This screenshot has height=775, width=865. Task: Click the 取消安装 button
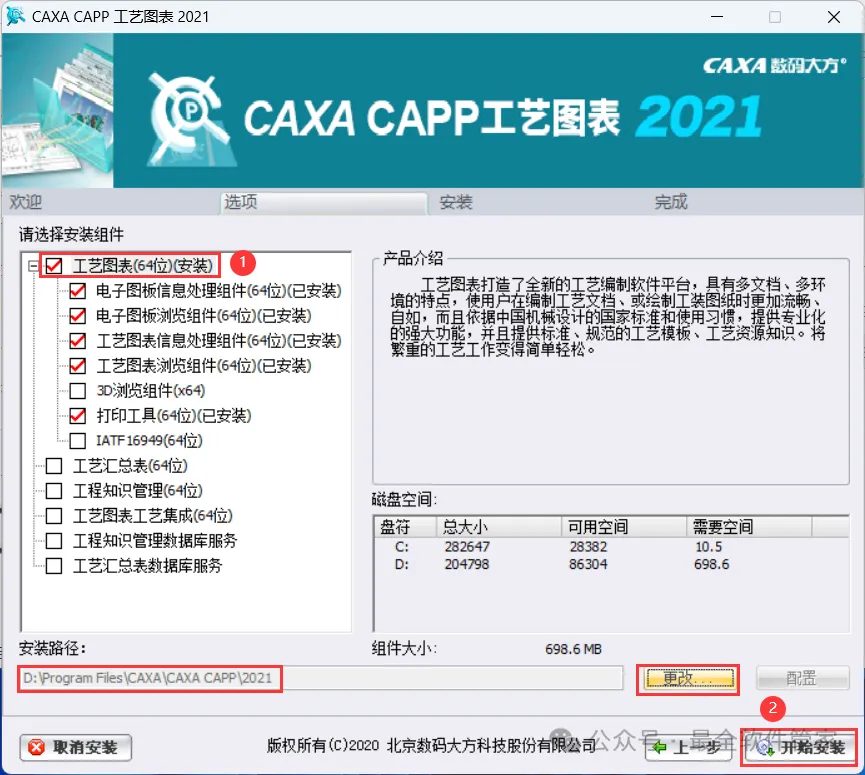pyautogui.click(x=76, y=748)
